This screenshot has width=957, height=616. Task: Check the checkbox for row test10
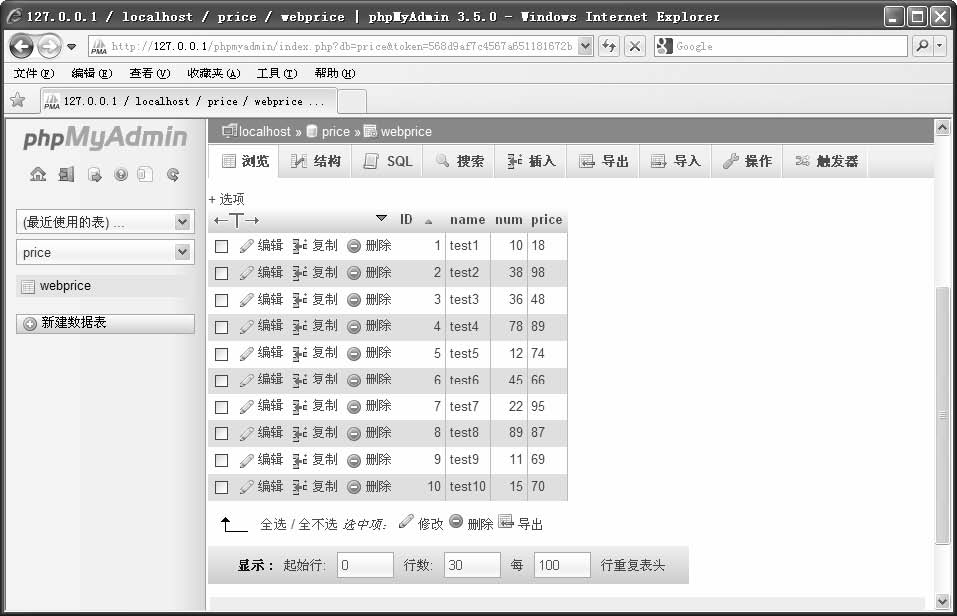coord(222,487)
